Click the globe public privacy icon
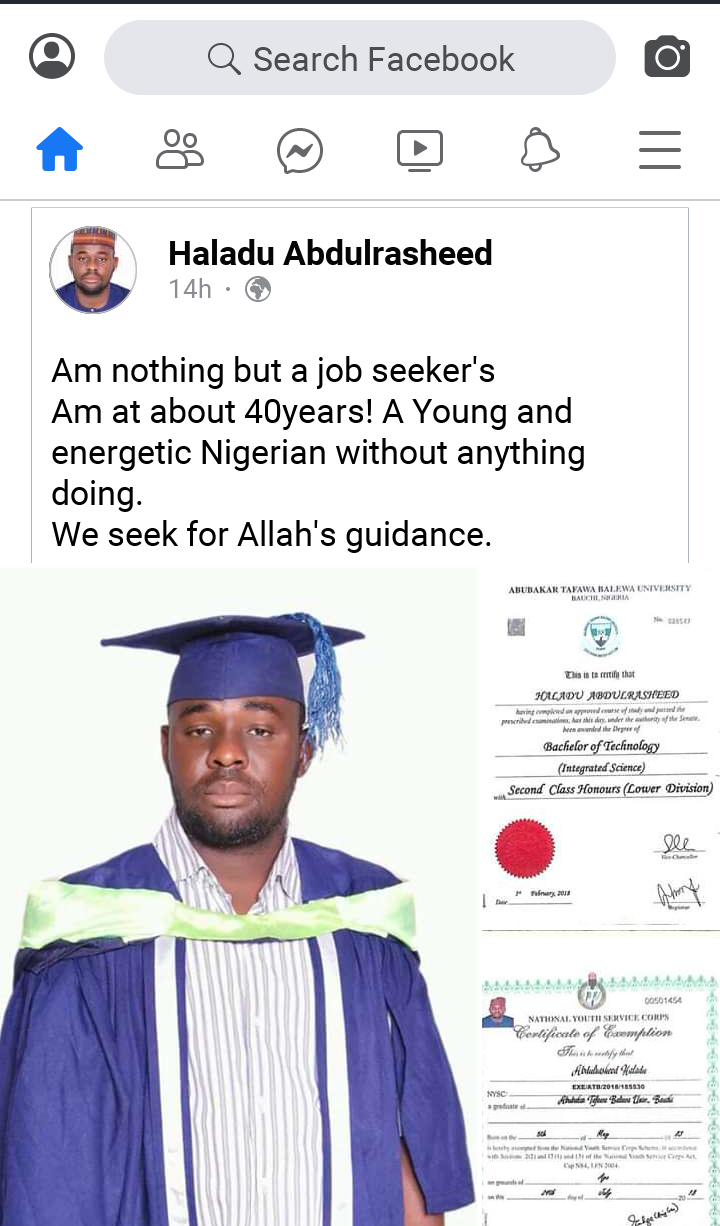The image size is (720, 1226). [258, 290]
